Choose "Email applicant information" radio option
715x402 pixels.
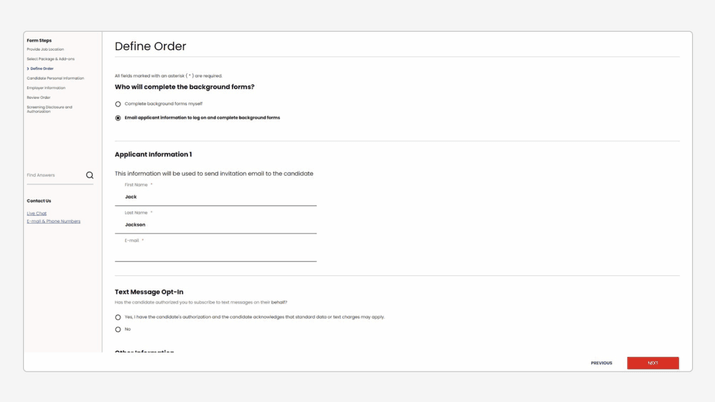click(118, 118)
